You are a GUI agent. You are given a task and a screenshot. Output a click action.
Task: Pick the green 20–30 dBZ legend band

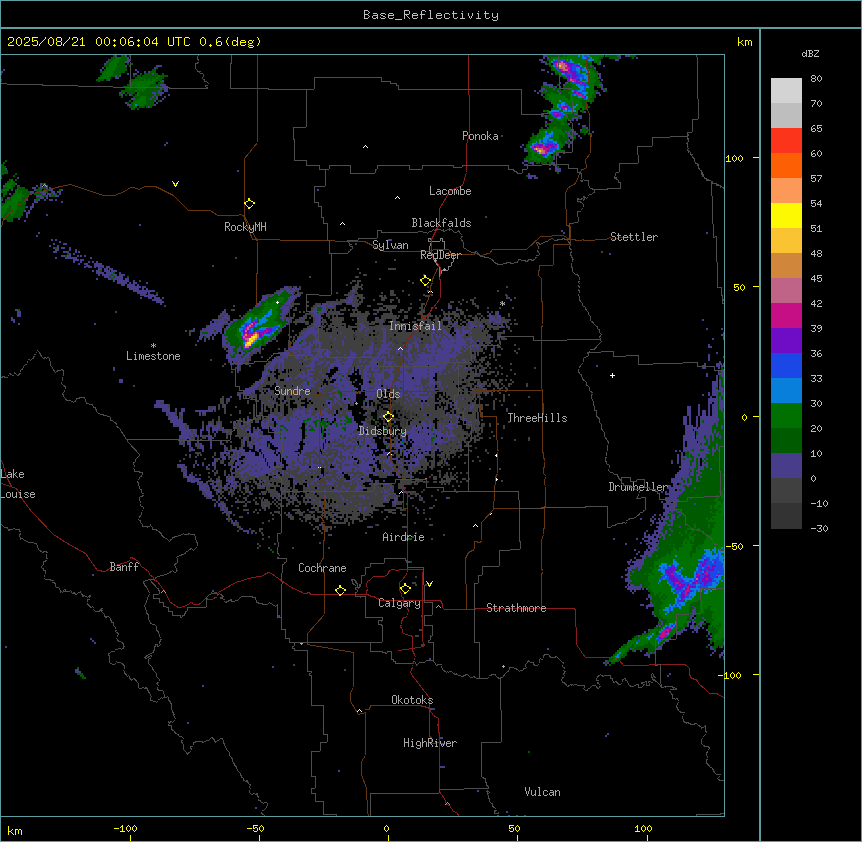[786, 416]
